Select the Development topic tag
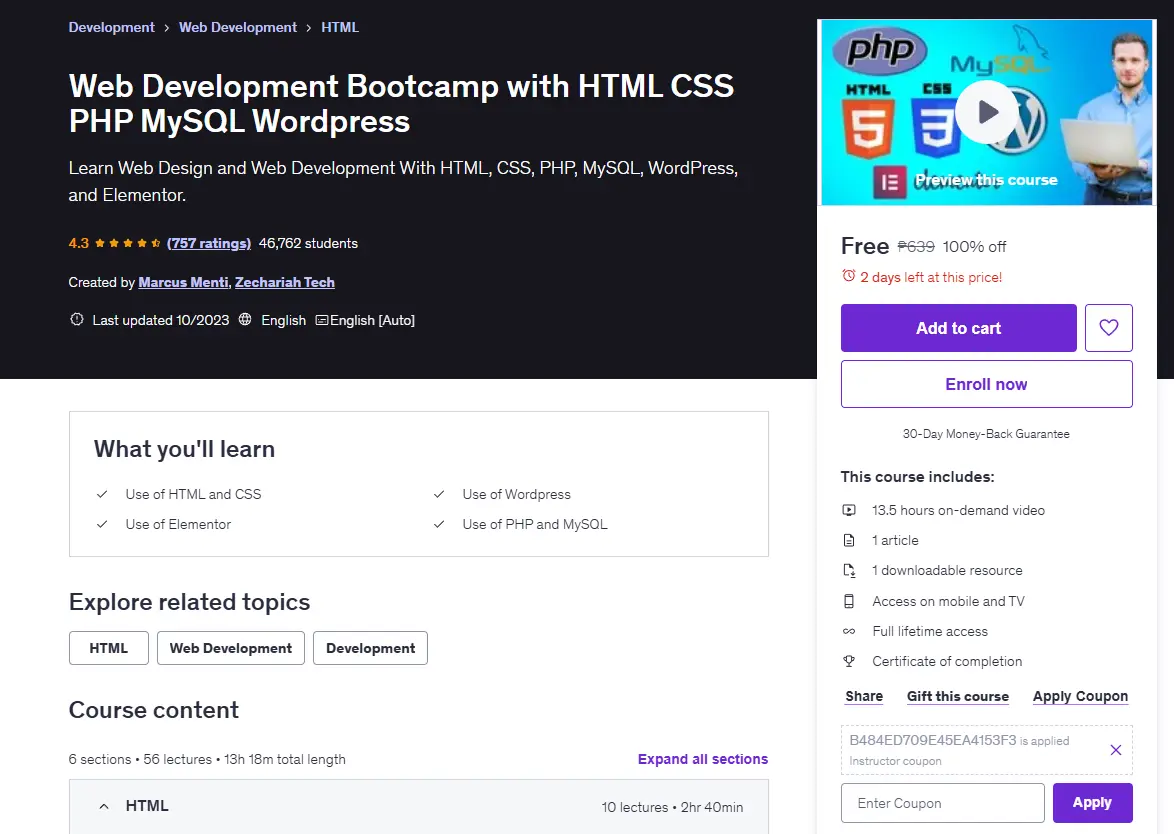1174x834 pixels. (x=370, y=648)
